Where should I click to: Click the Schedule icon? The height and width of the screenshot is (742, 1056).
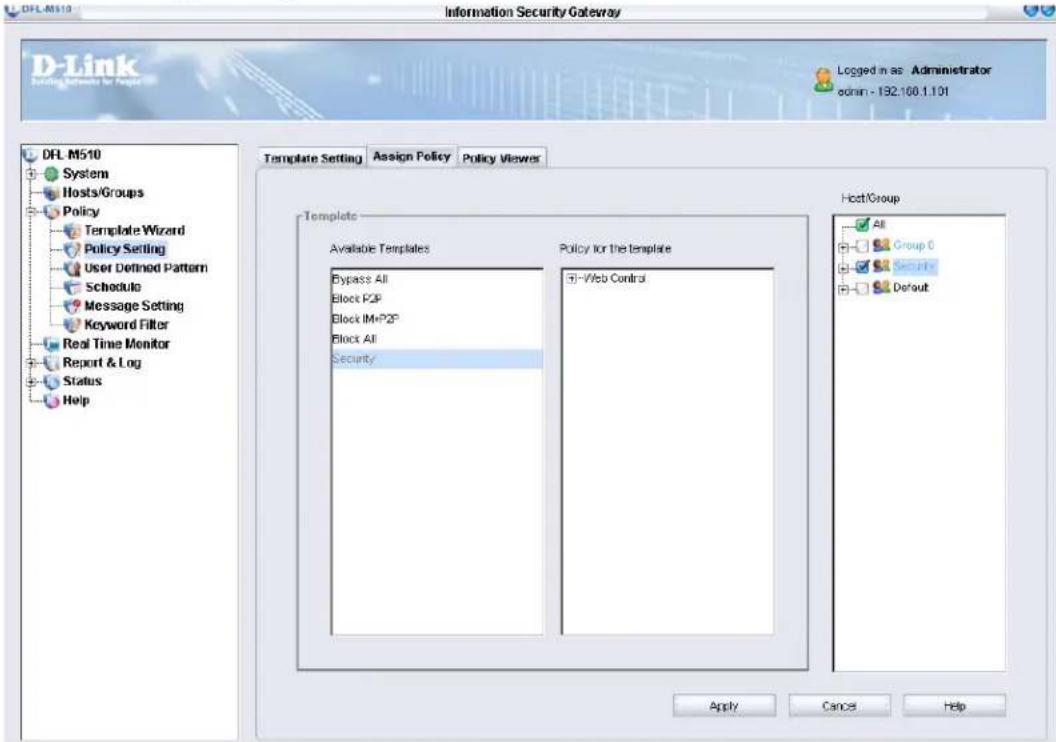[72, 288]
